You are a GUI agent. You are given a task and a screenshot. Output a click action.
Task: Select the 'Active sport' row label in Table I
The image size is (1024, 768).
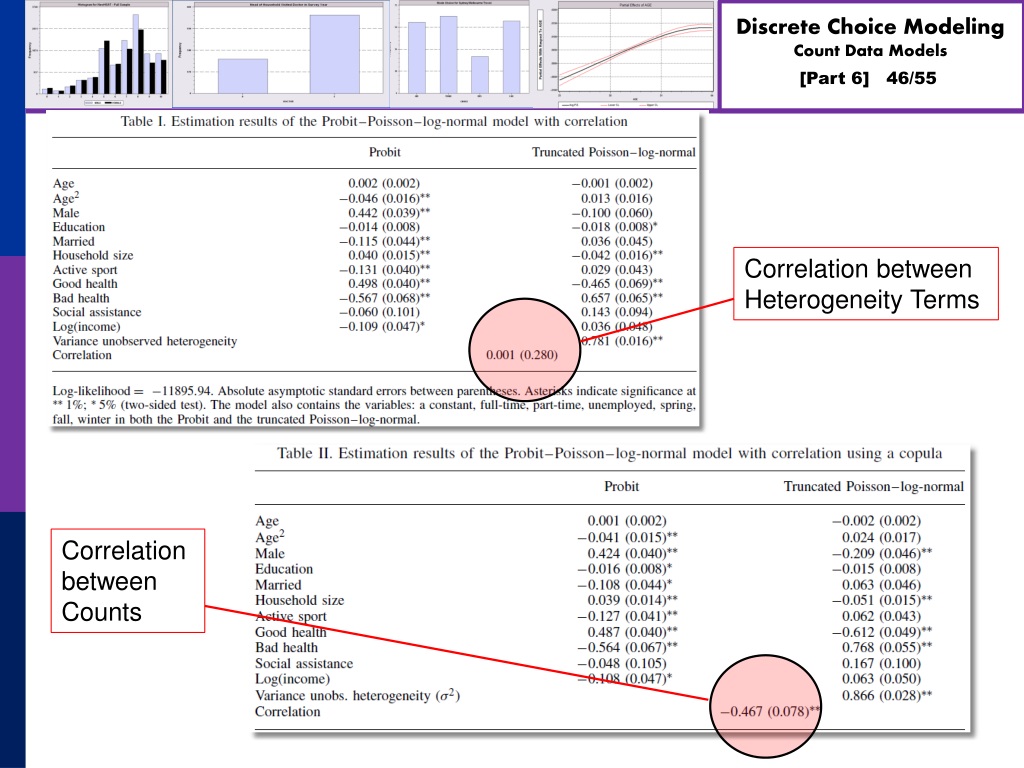click(85, 270)
